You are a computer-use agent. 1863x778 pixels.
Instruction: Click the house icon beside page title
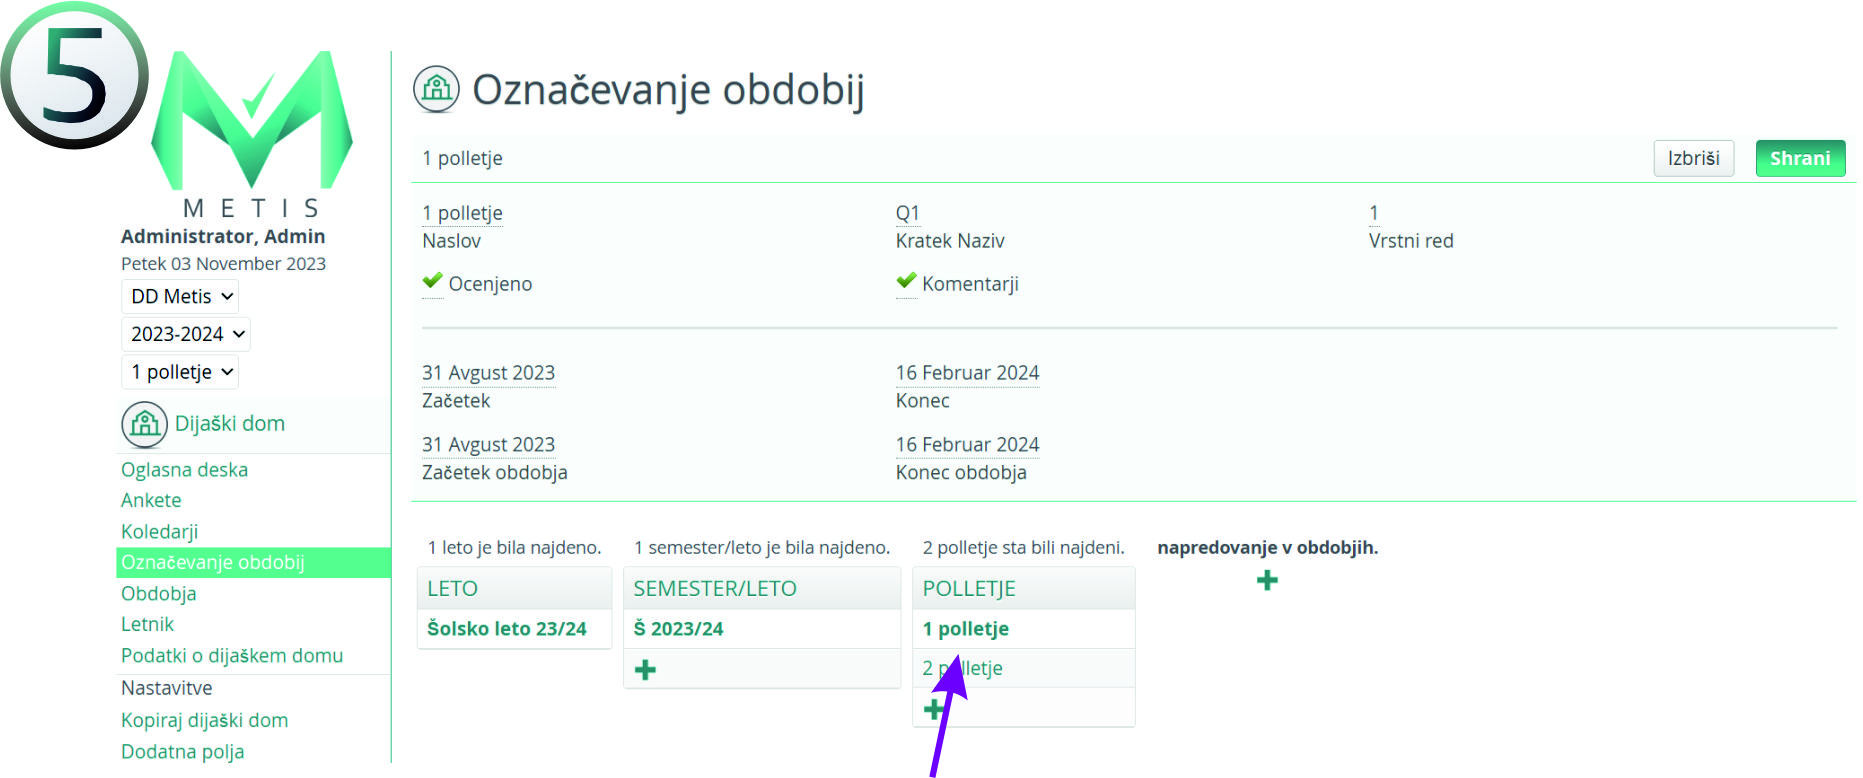click(x=436, y=89)
